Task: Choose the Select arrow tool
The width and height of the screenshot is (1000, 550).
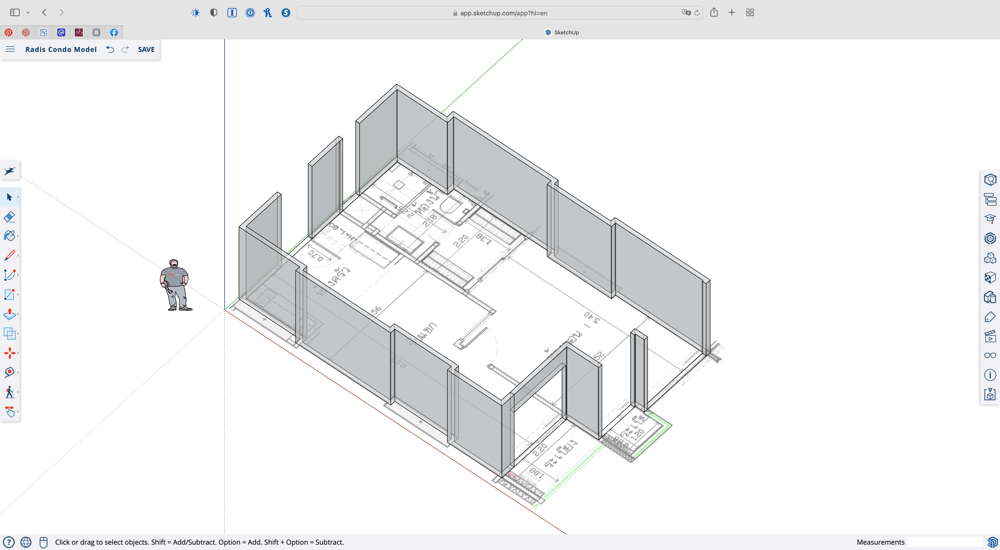Action: [9, 197]
